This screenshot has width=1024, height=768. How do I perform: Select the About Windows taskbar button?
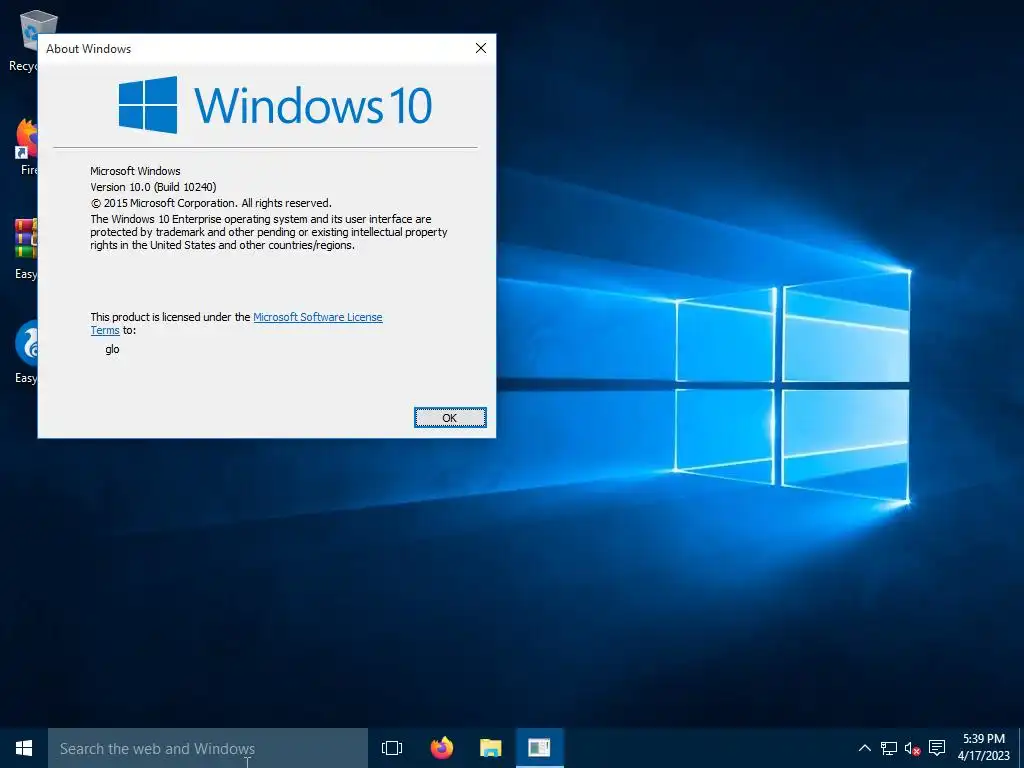[539, 748]
